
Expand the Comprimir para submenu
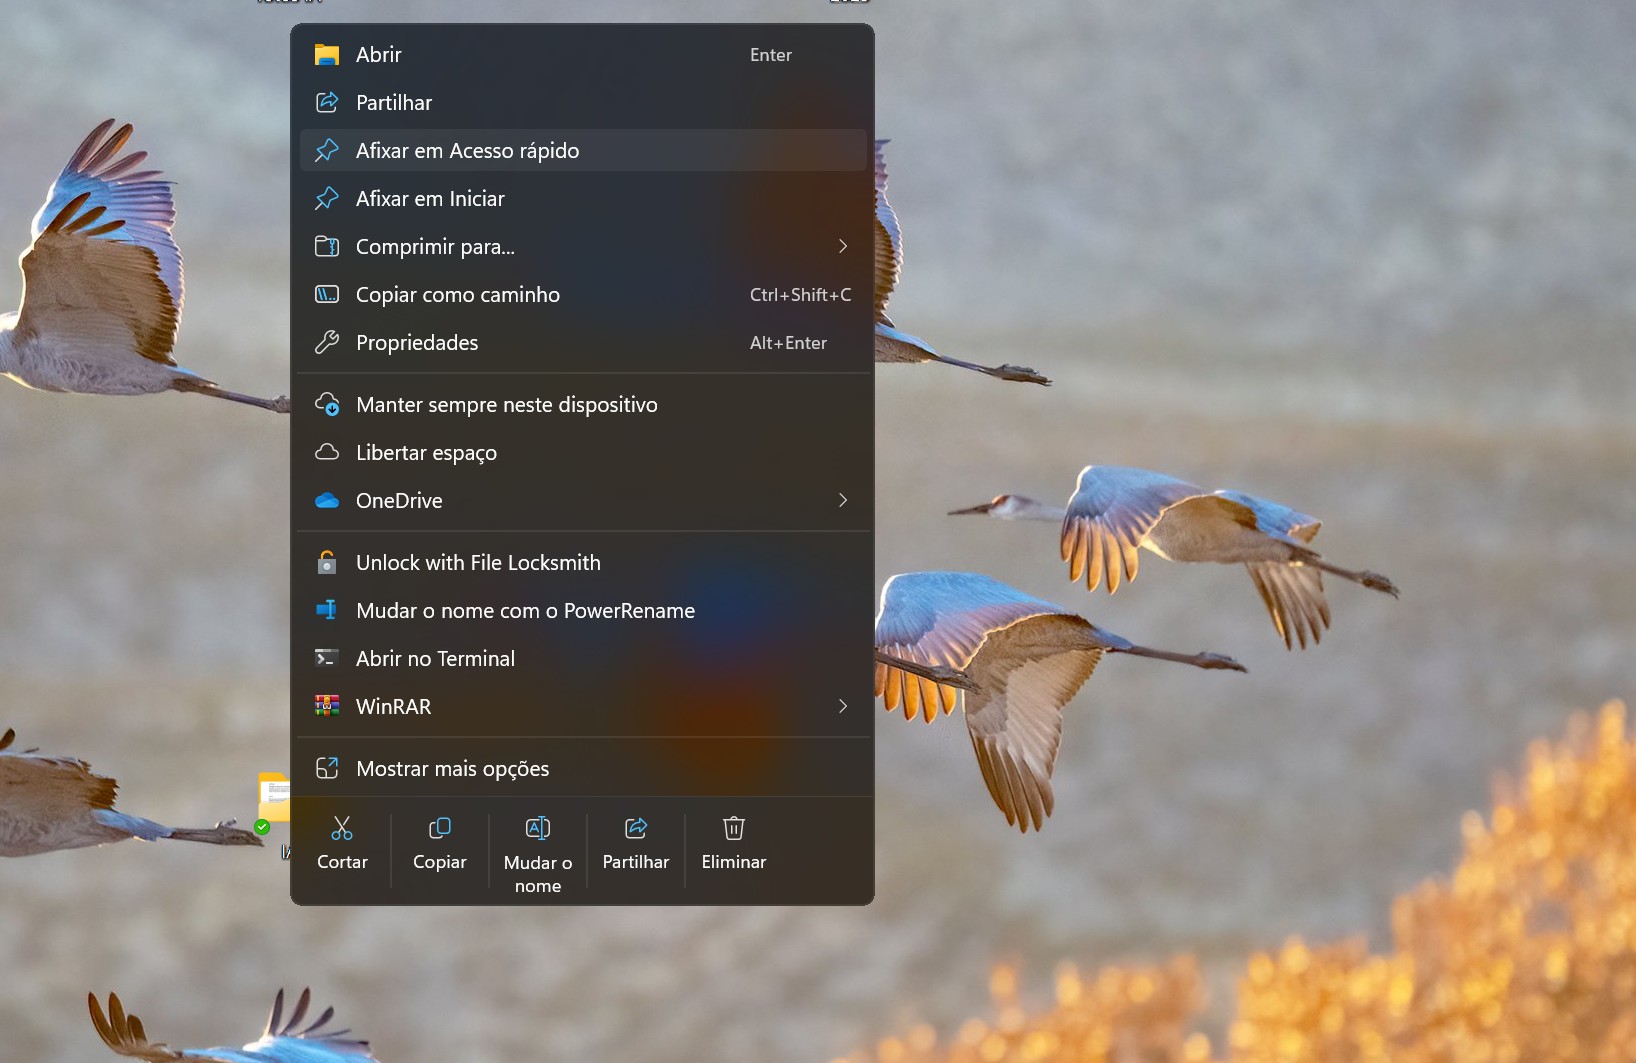(843, 246)
